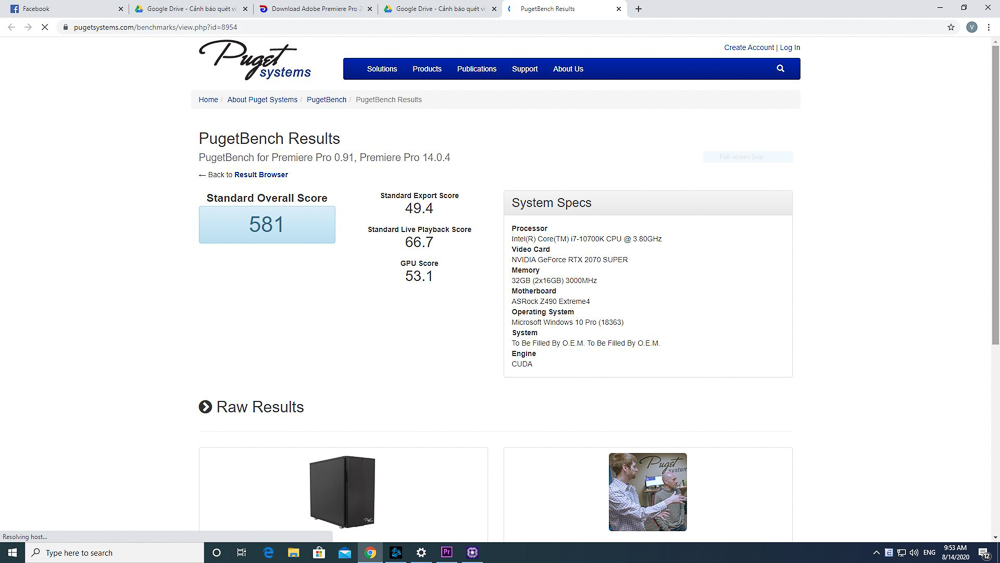Open volume control in system tray
1000x563 pixels.
(914, 552)
